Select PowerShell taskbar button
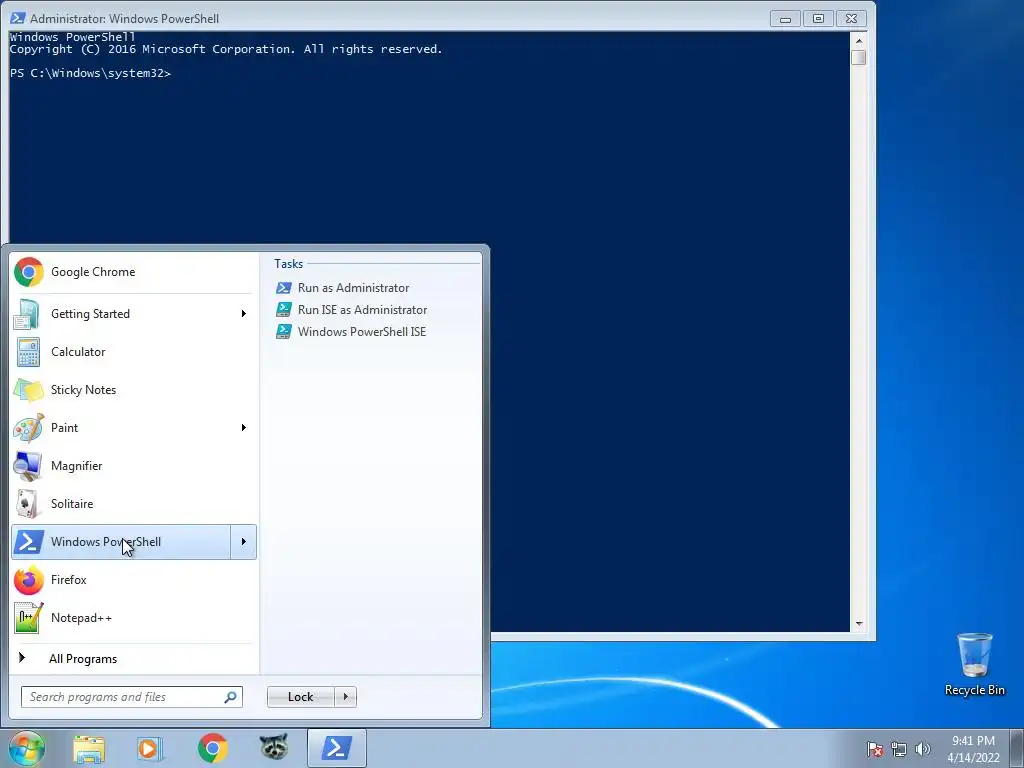This screenshot has width=1024, height=768. click(337, 748)
